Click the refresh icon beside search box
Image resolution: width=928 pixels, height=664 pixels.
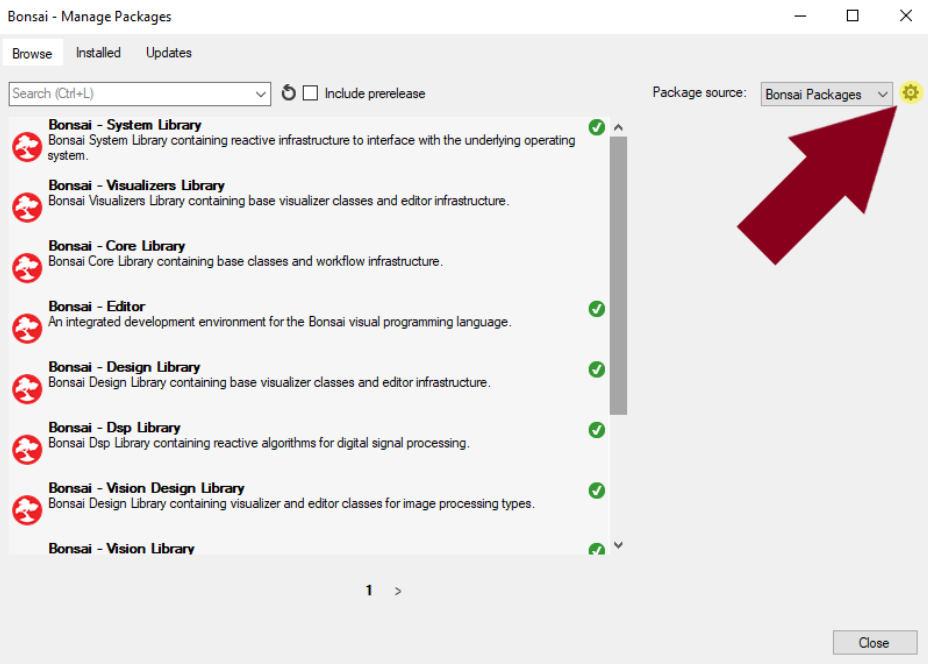point(288,93)
